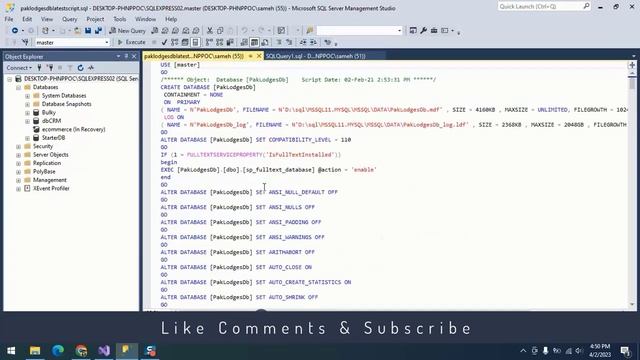Expand the Bulky database node
The height and width of the screenshot is (360, 640).
[27, 113]
